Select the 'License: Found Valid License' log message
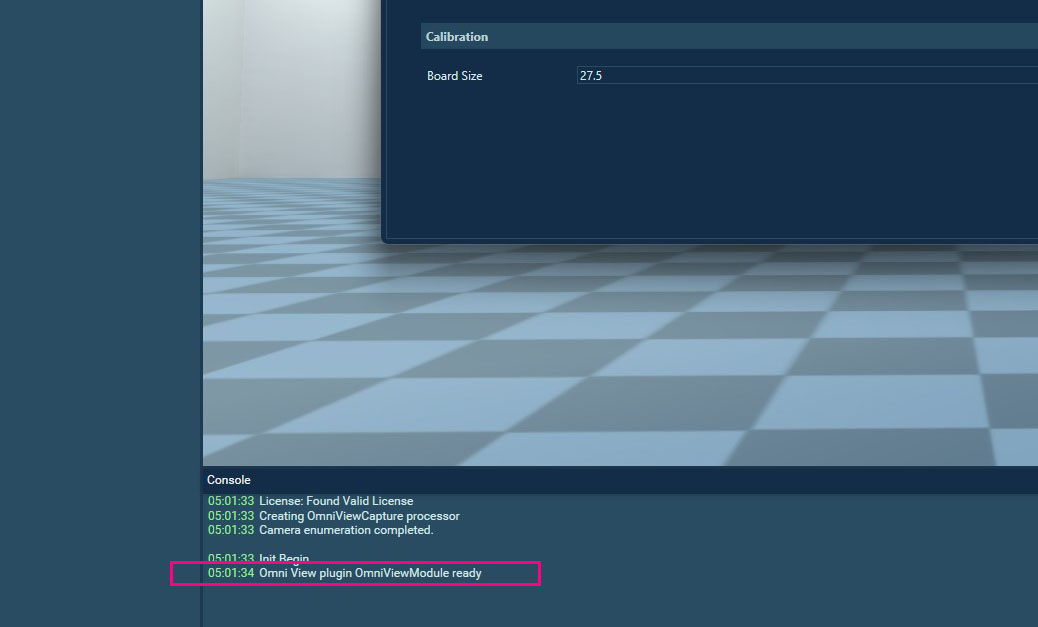1038x627 pixels. (336, 501)
